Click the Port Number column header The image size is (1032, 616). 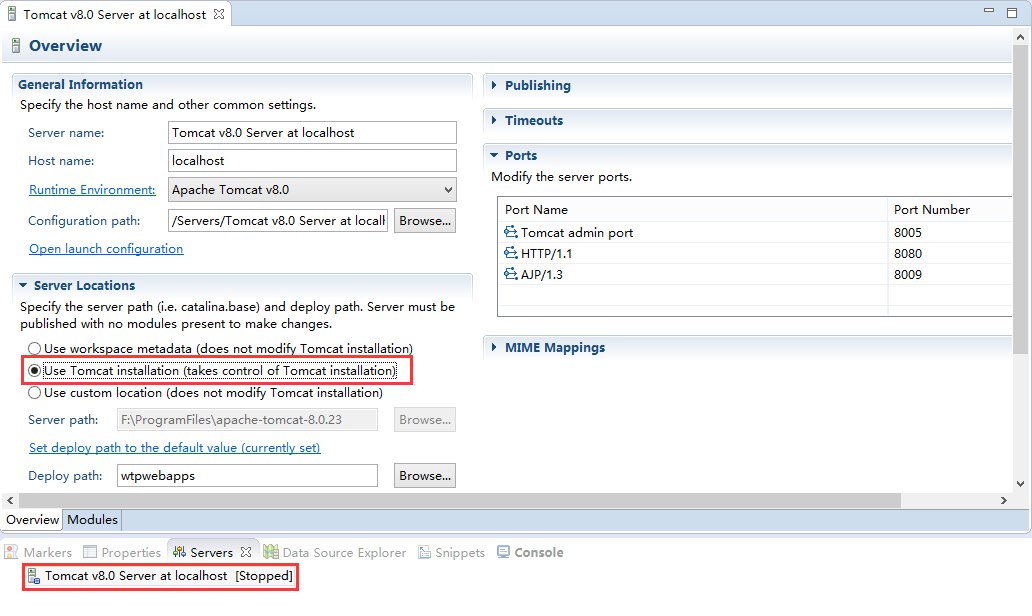click(x=950, y=209)
